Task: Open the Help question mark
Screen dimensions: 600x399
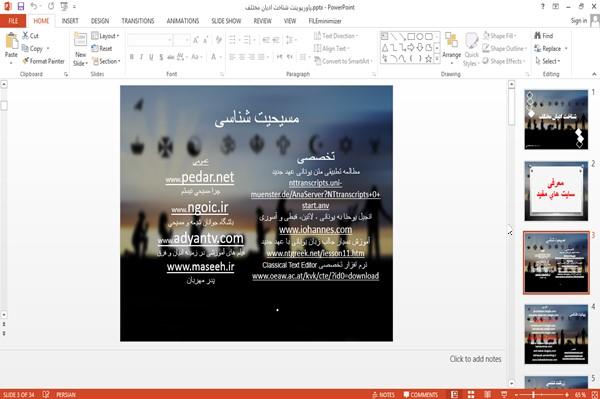Action: [542, 7]
